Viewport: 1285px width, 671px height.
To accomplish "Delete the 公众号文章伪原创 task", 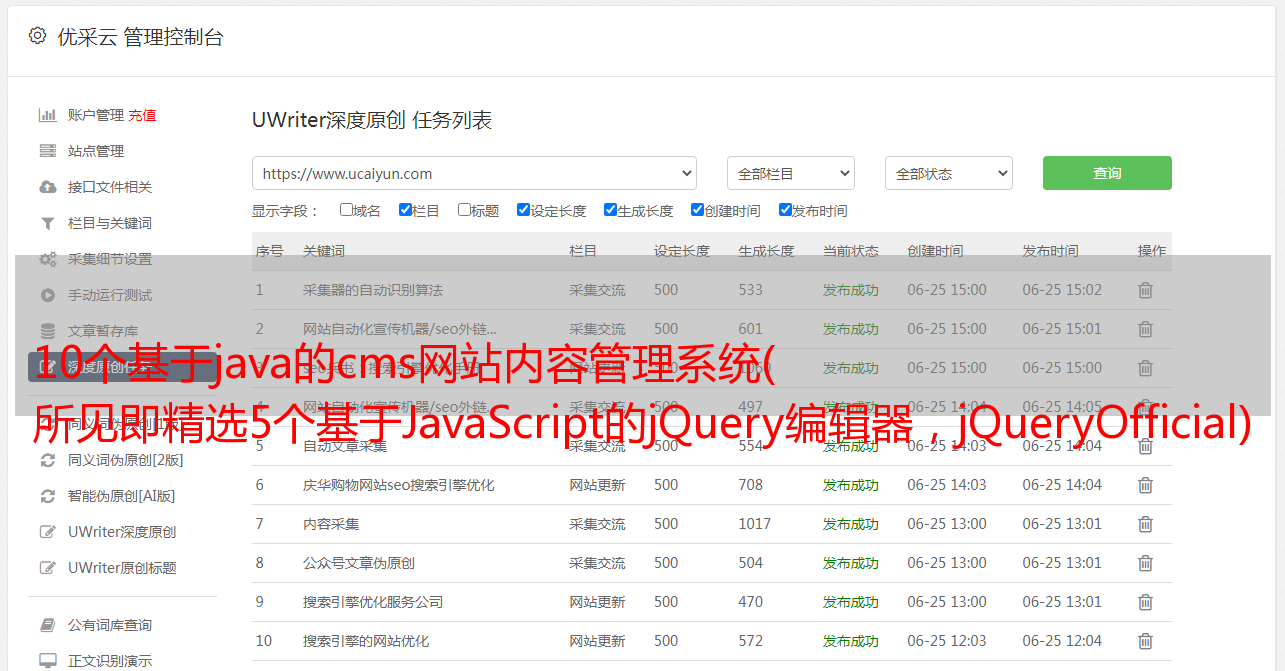I will click(x=1145, y=563).
